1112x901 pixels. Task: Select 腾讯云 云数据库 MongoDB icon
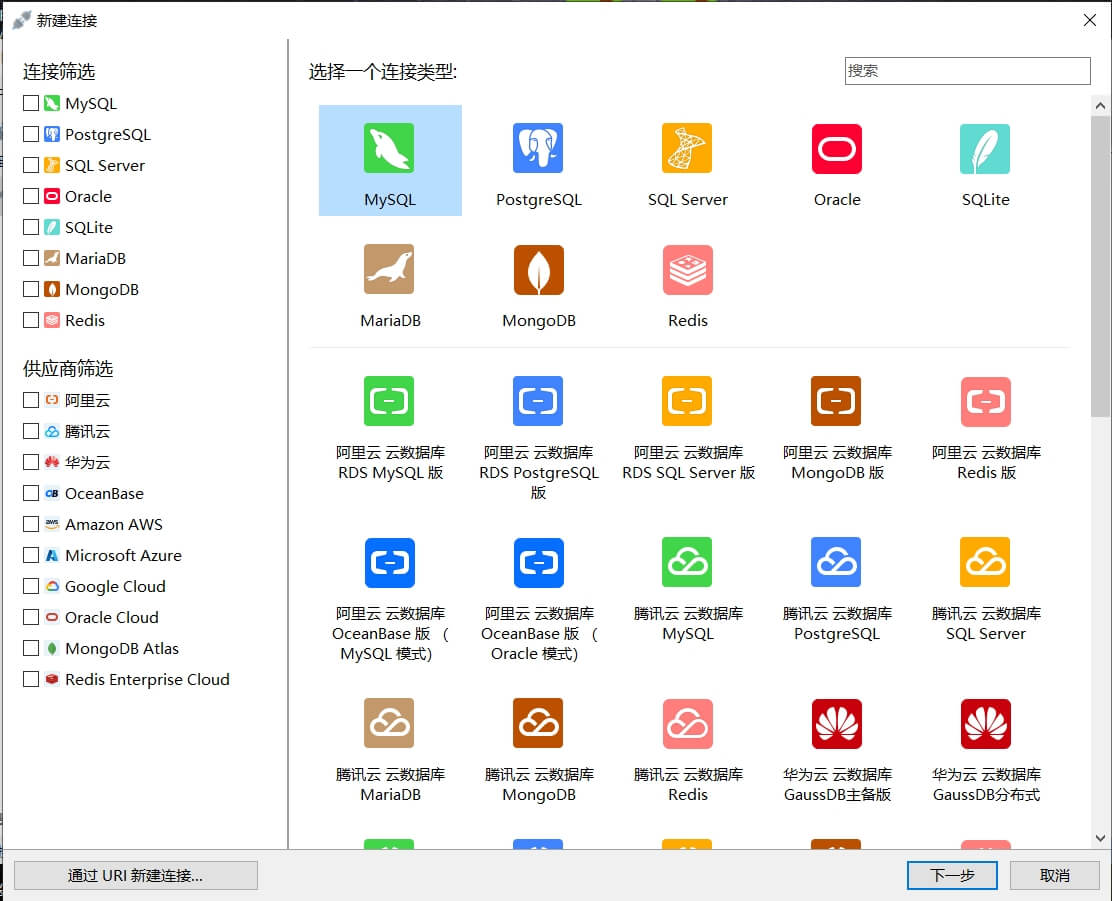(x=538, y=724)
